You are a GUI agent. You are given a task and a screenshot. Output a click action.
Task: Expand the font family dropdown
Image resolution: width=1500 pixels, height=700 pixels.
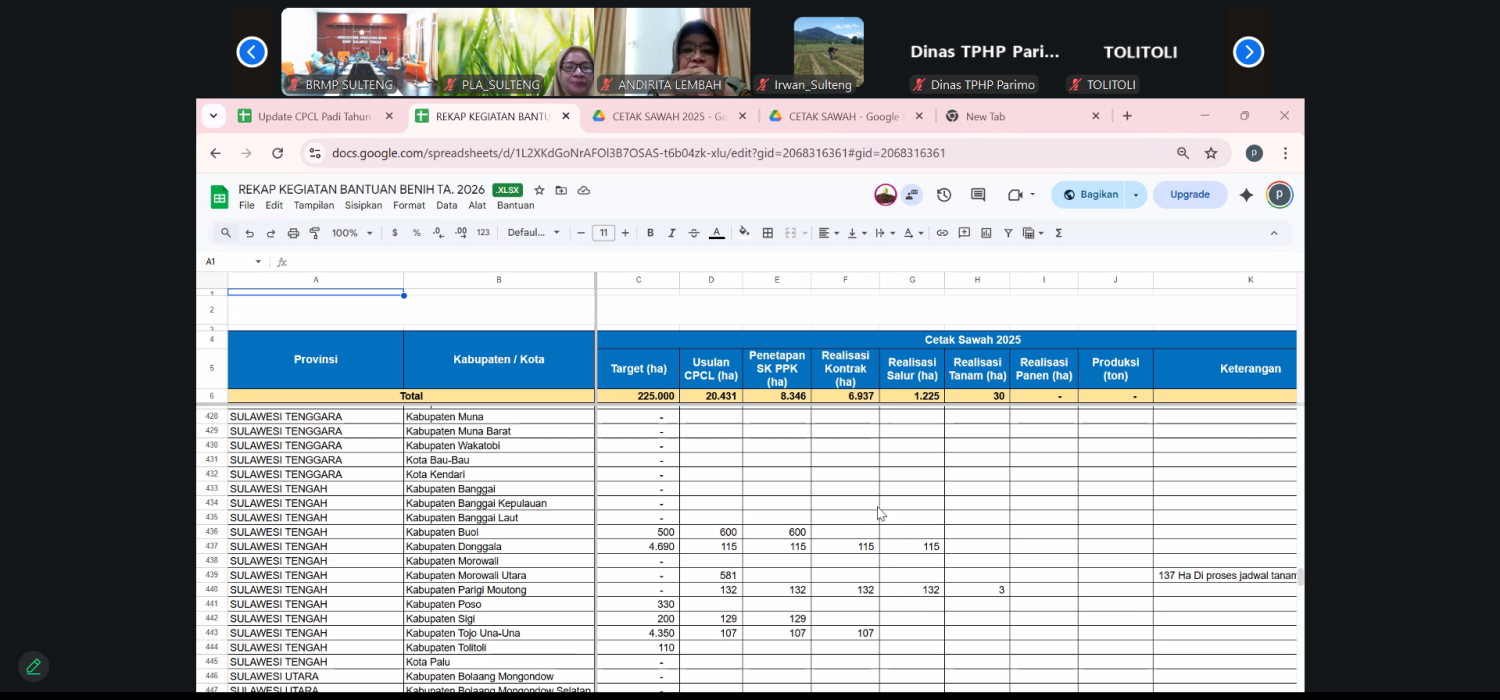[534, 233]
